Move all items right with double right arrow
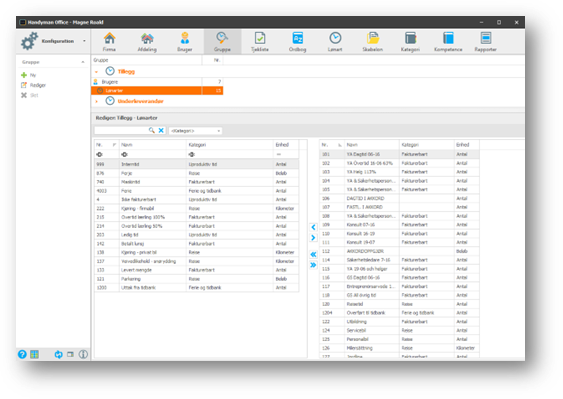 click(313, 265)
